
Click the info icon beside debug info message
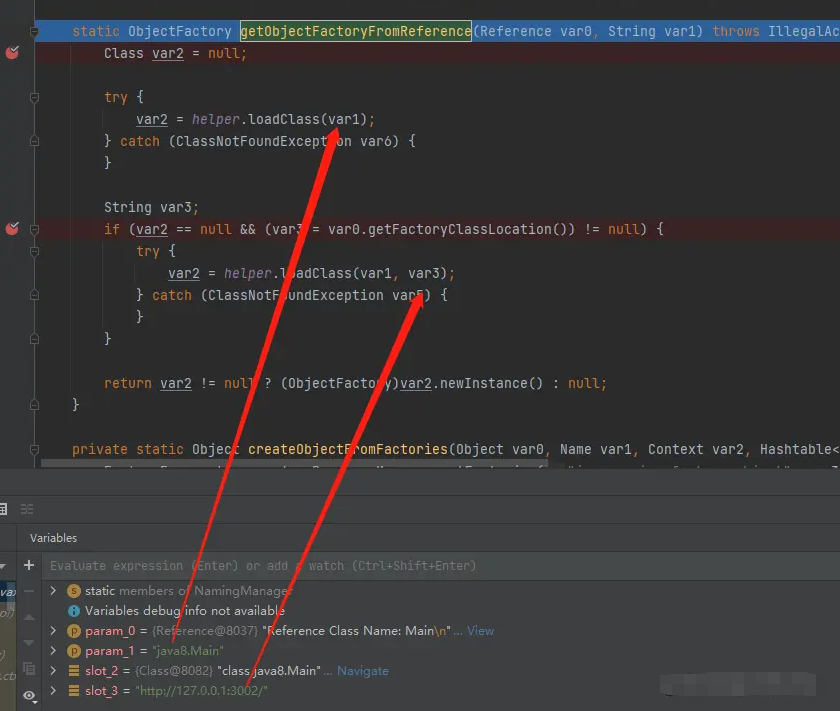73,610
